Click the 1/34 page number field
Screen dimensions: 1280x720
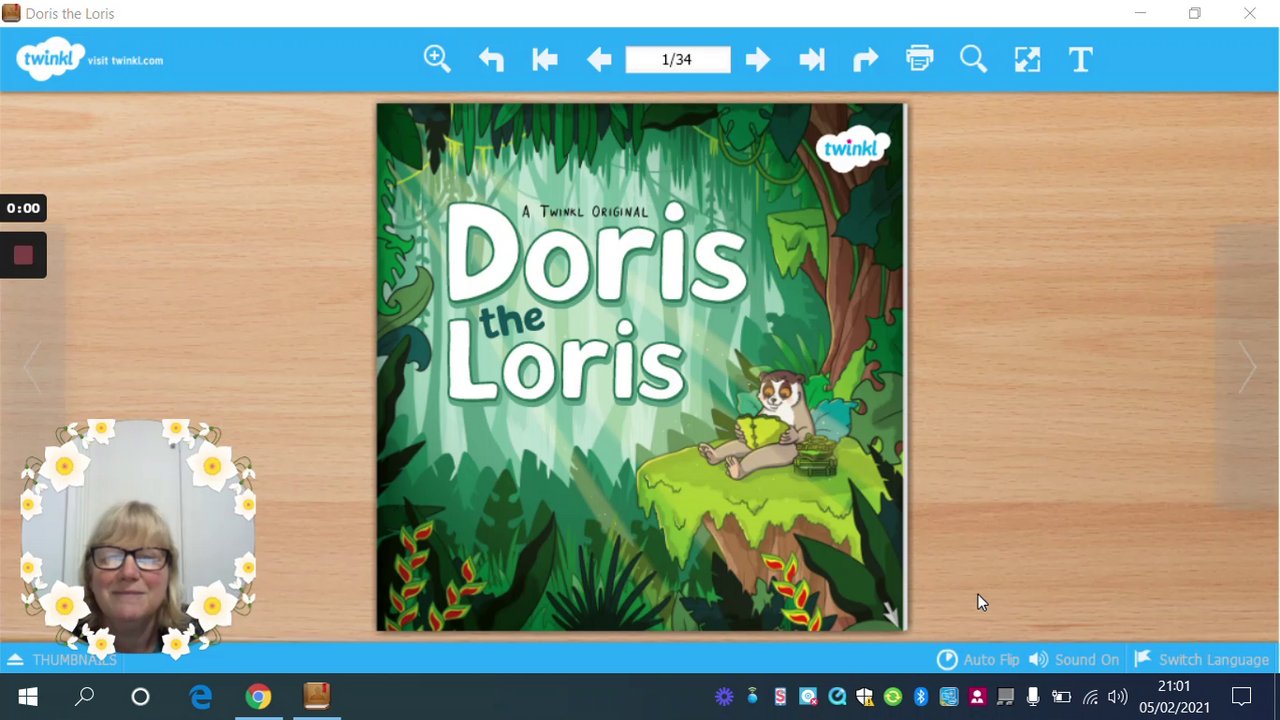[678, 60]
